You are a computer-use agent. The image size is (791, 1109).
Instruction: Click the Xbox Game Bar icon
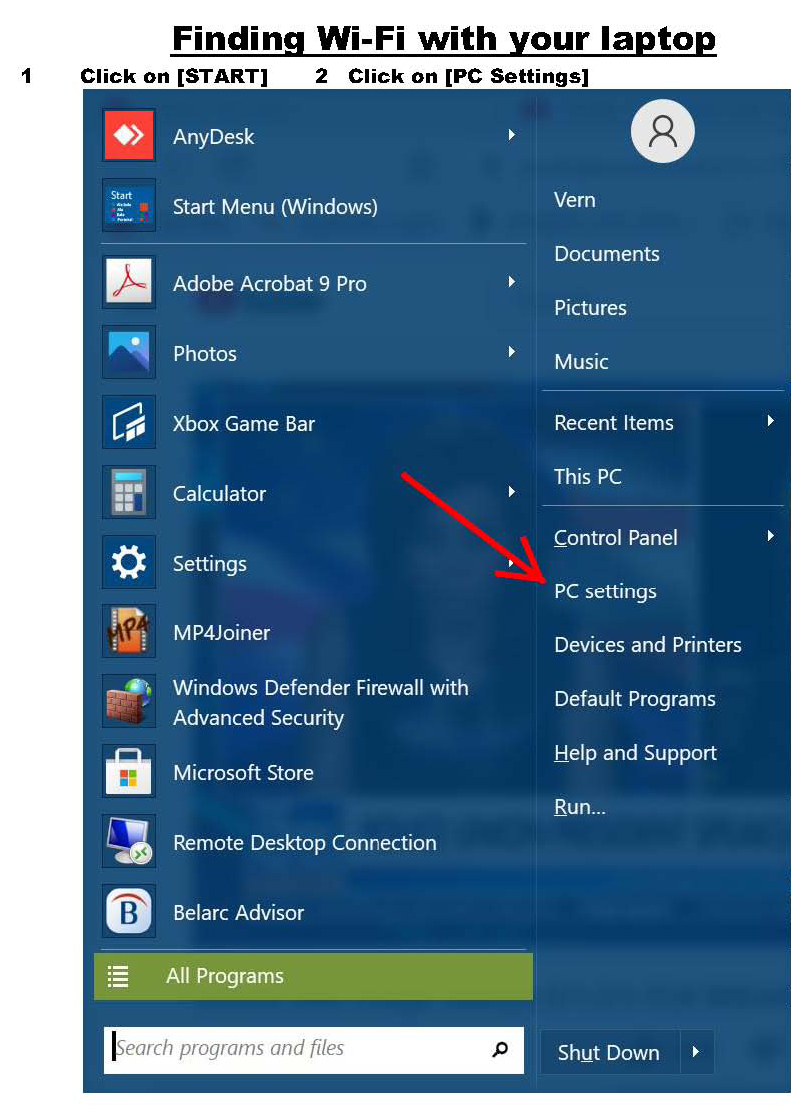point(129,423)
